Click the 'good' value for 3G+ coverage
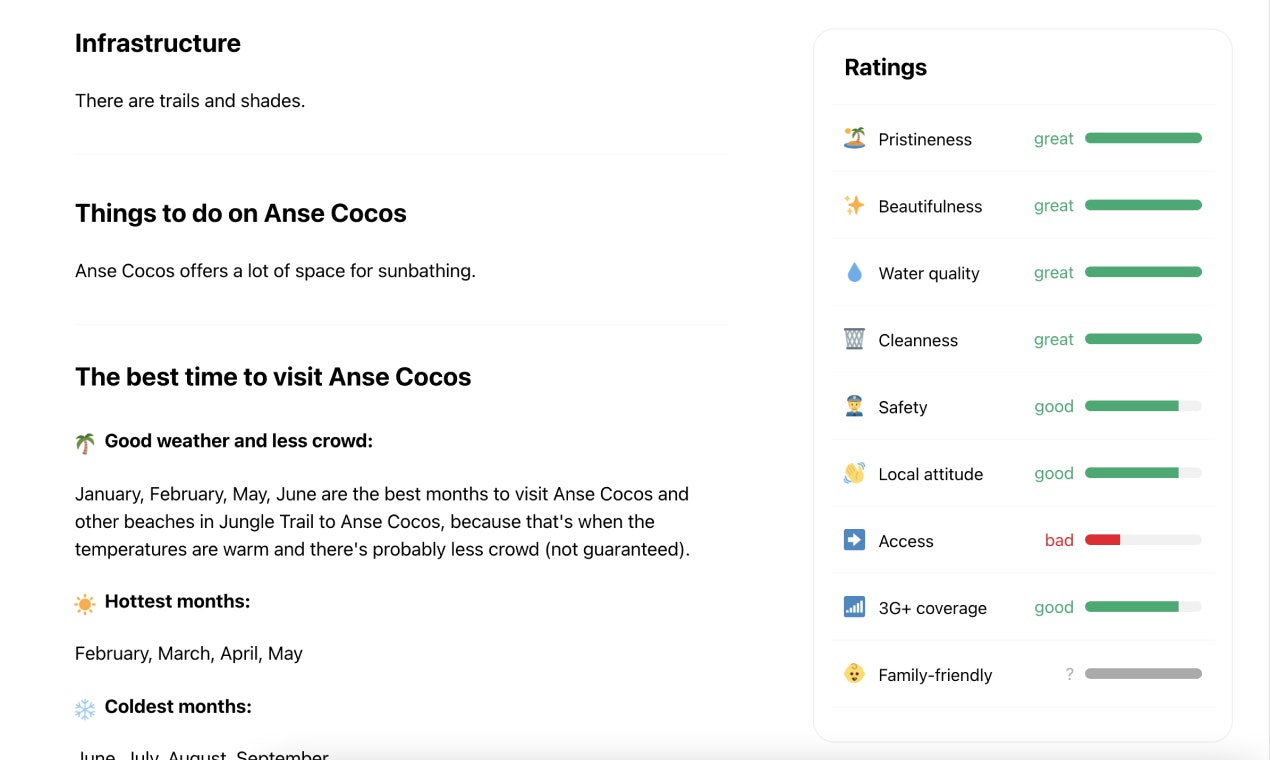Image resolution: width=1270 pixels, height=760 pixels. pyautogui.click(x=1054, y=608)
